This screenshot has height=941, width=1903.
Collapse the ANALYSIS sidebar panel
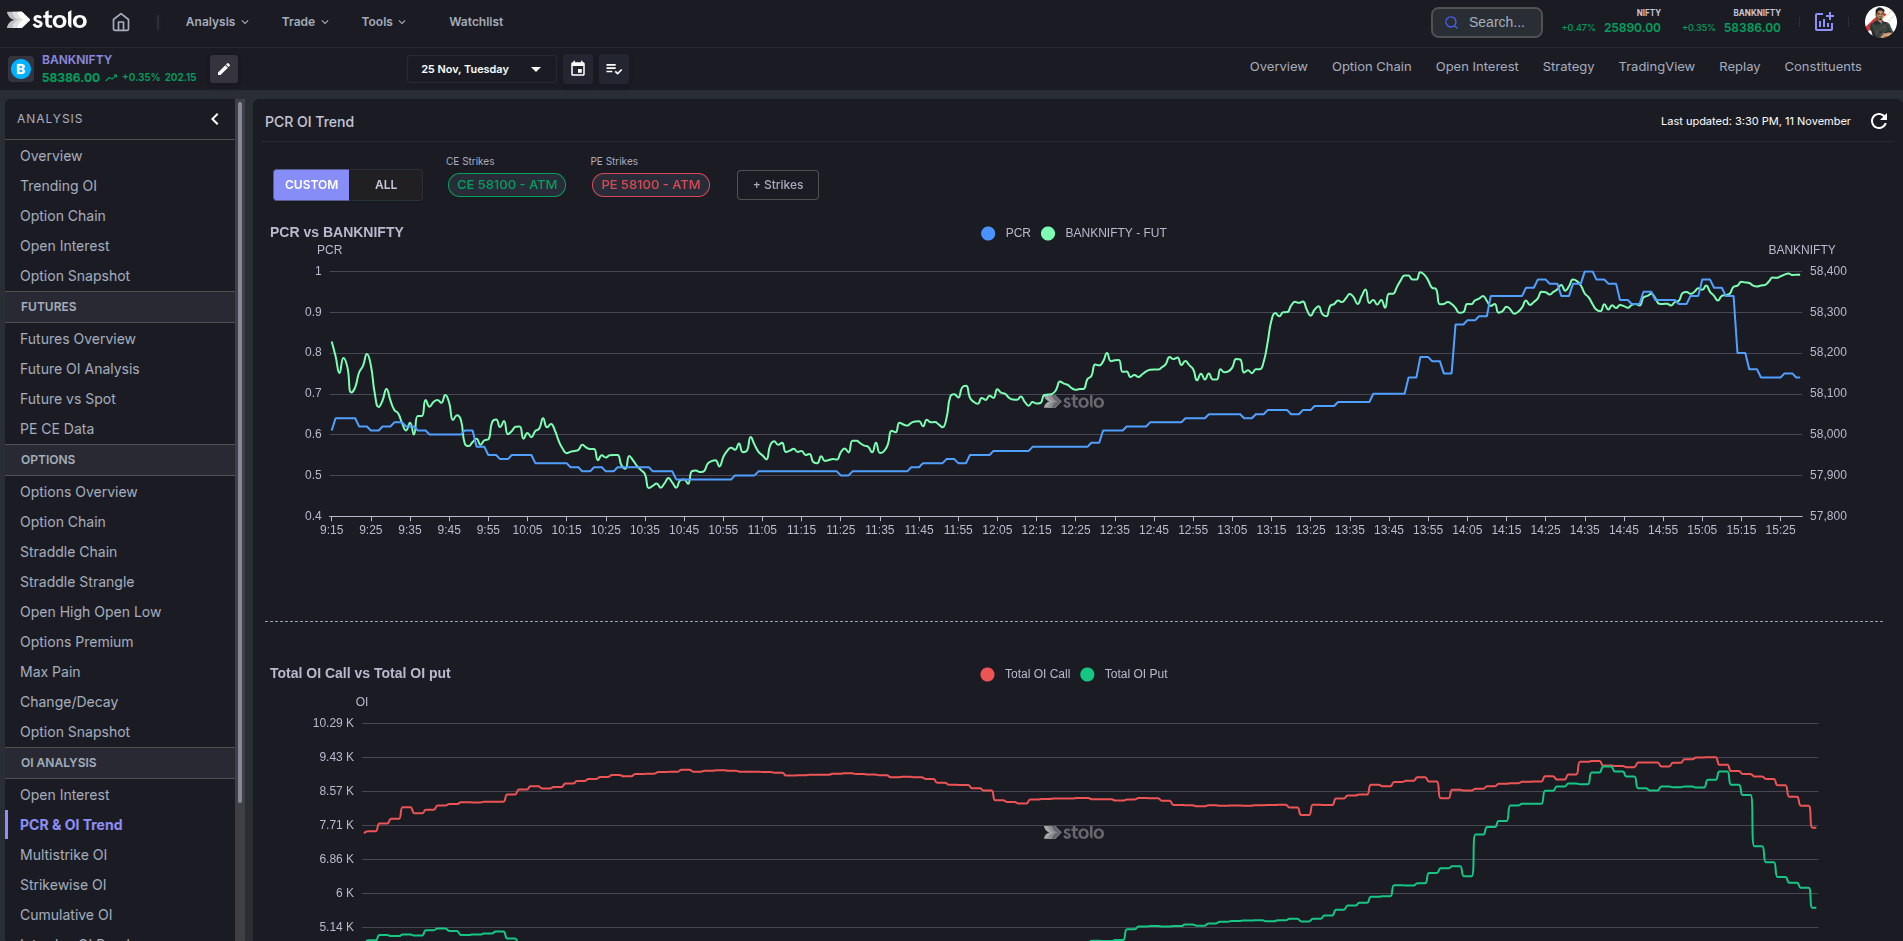(x=214, y=118)
